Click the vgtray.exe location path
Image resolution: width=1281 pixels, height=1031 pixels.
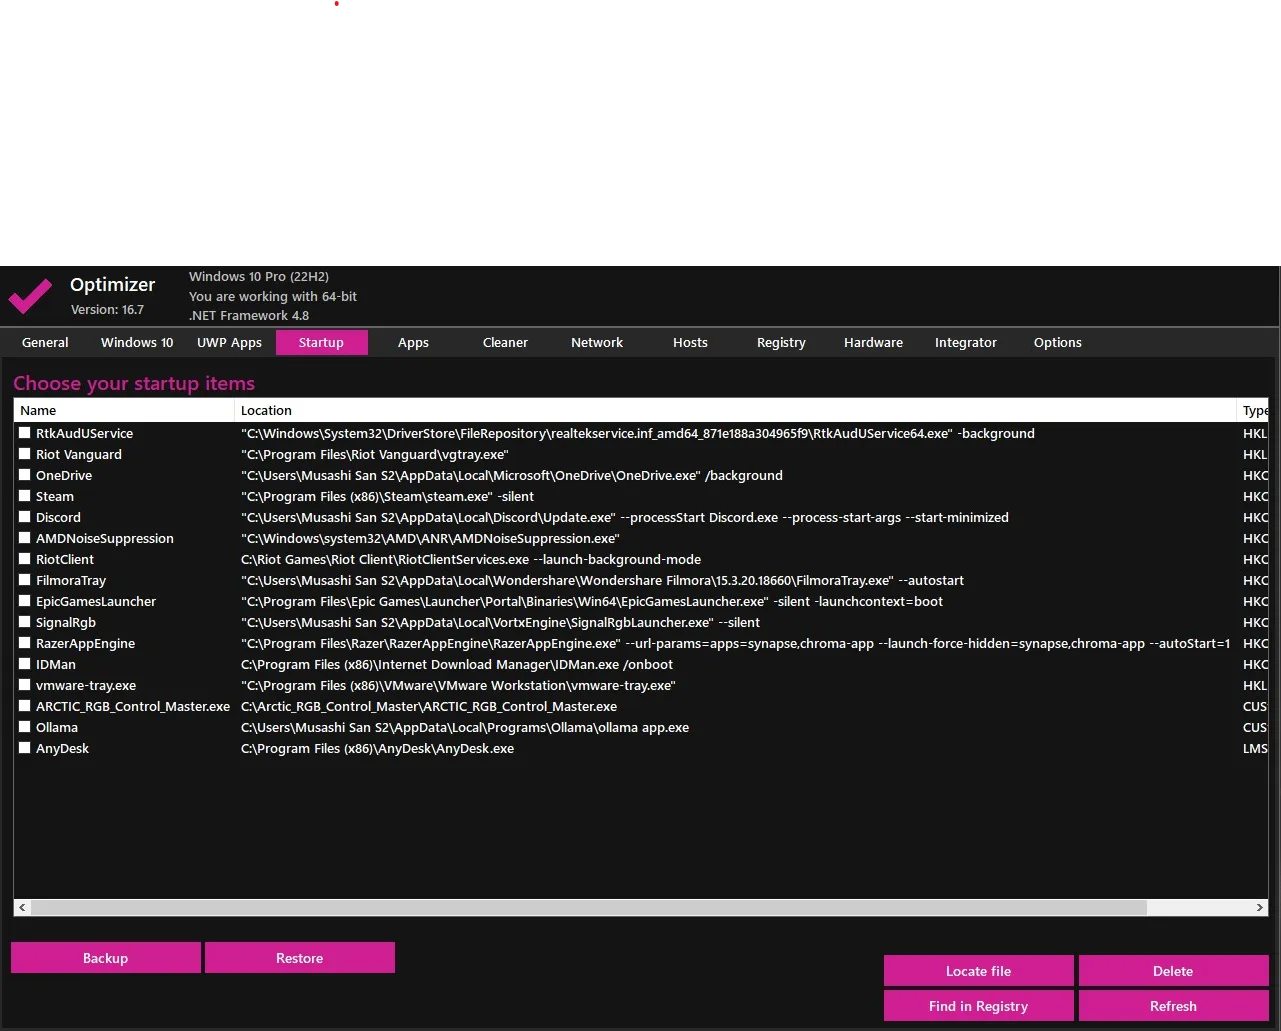tap(375, 454)
